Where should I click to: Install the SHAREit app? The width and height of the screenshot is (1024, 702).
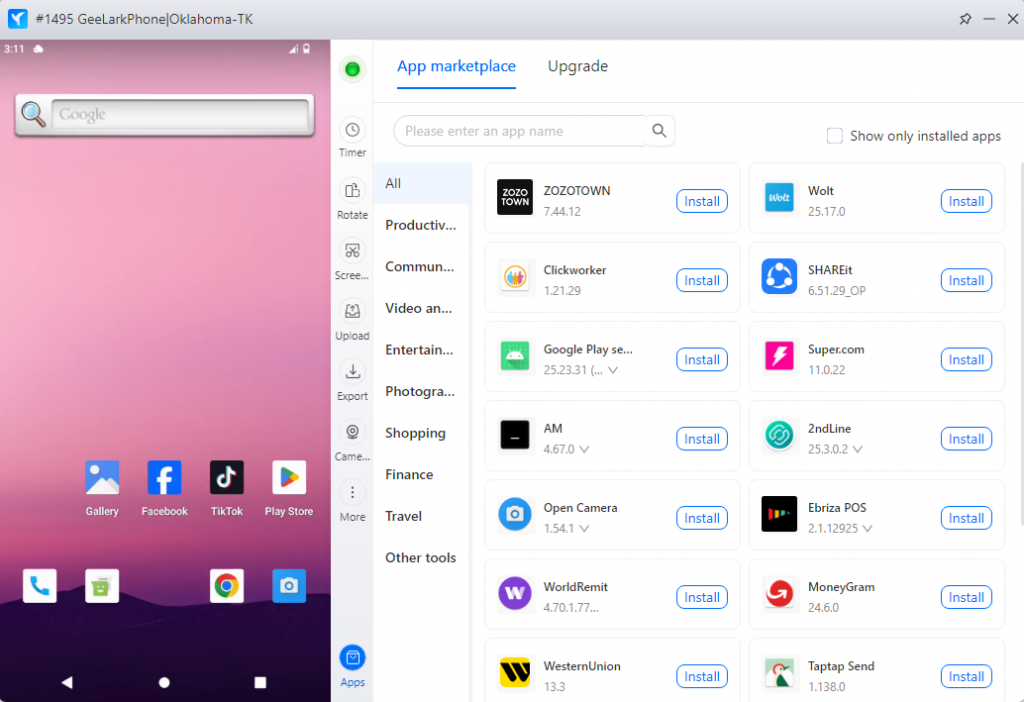[x=966, y=280]
